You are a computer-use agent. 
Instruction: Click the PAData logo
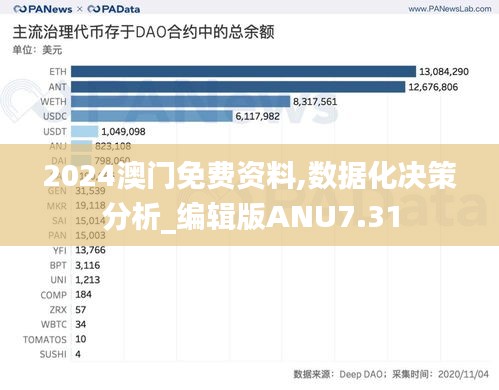pyautogui.click(x=113, y=9)
